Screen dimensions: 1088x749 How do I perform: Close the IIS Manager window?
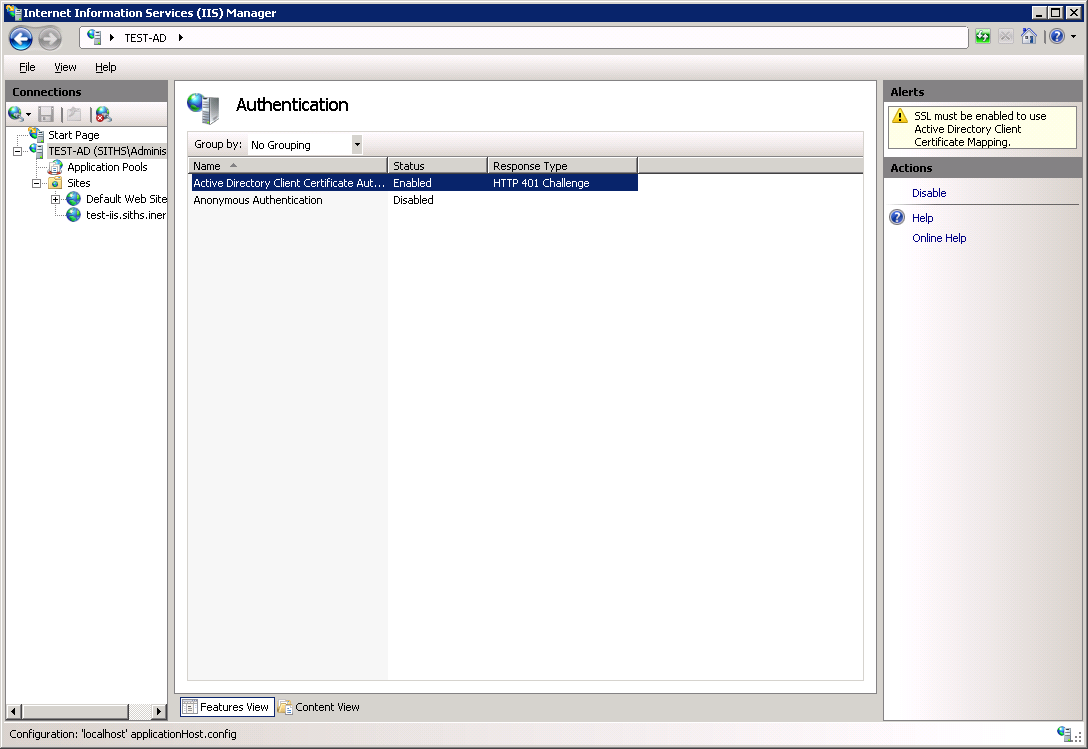click(x=1073, y=12)
